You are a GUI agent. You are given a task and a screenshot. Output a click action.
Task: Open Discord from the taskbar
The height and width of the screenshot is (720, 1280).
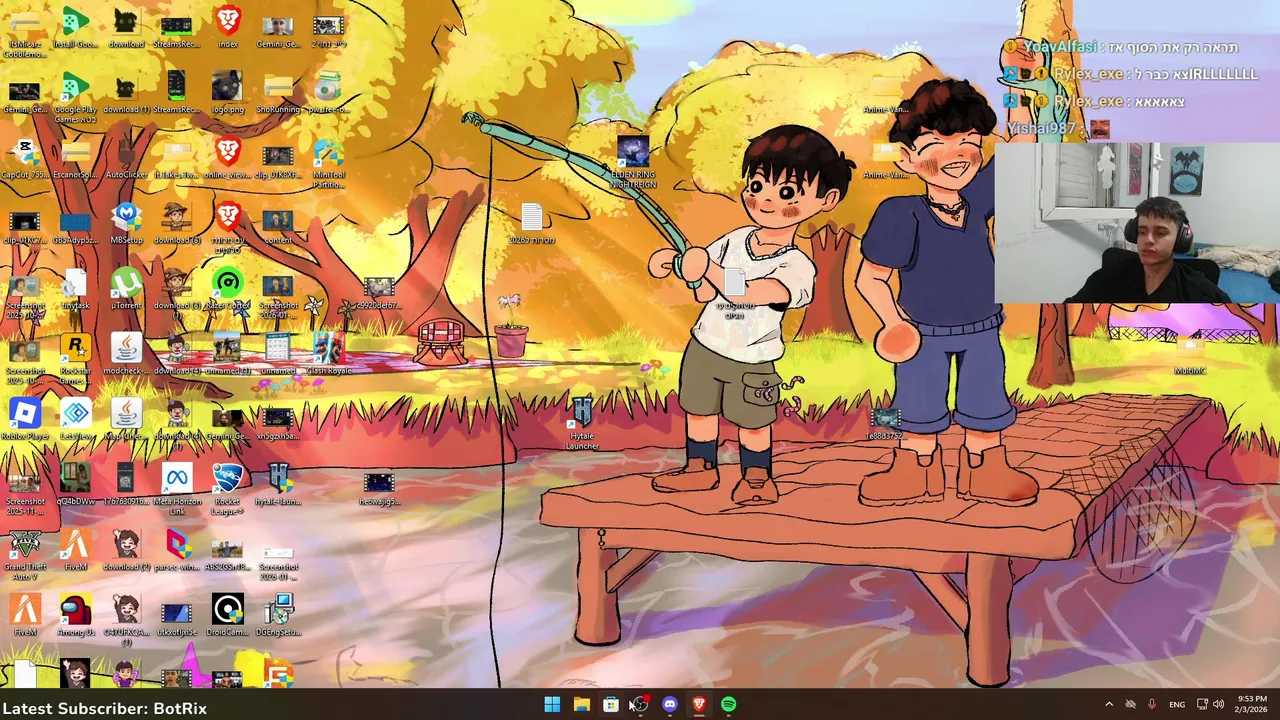(x=670, y=704)
